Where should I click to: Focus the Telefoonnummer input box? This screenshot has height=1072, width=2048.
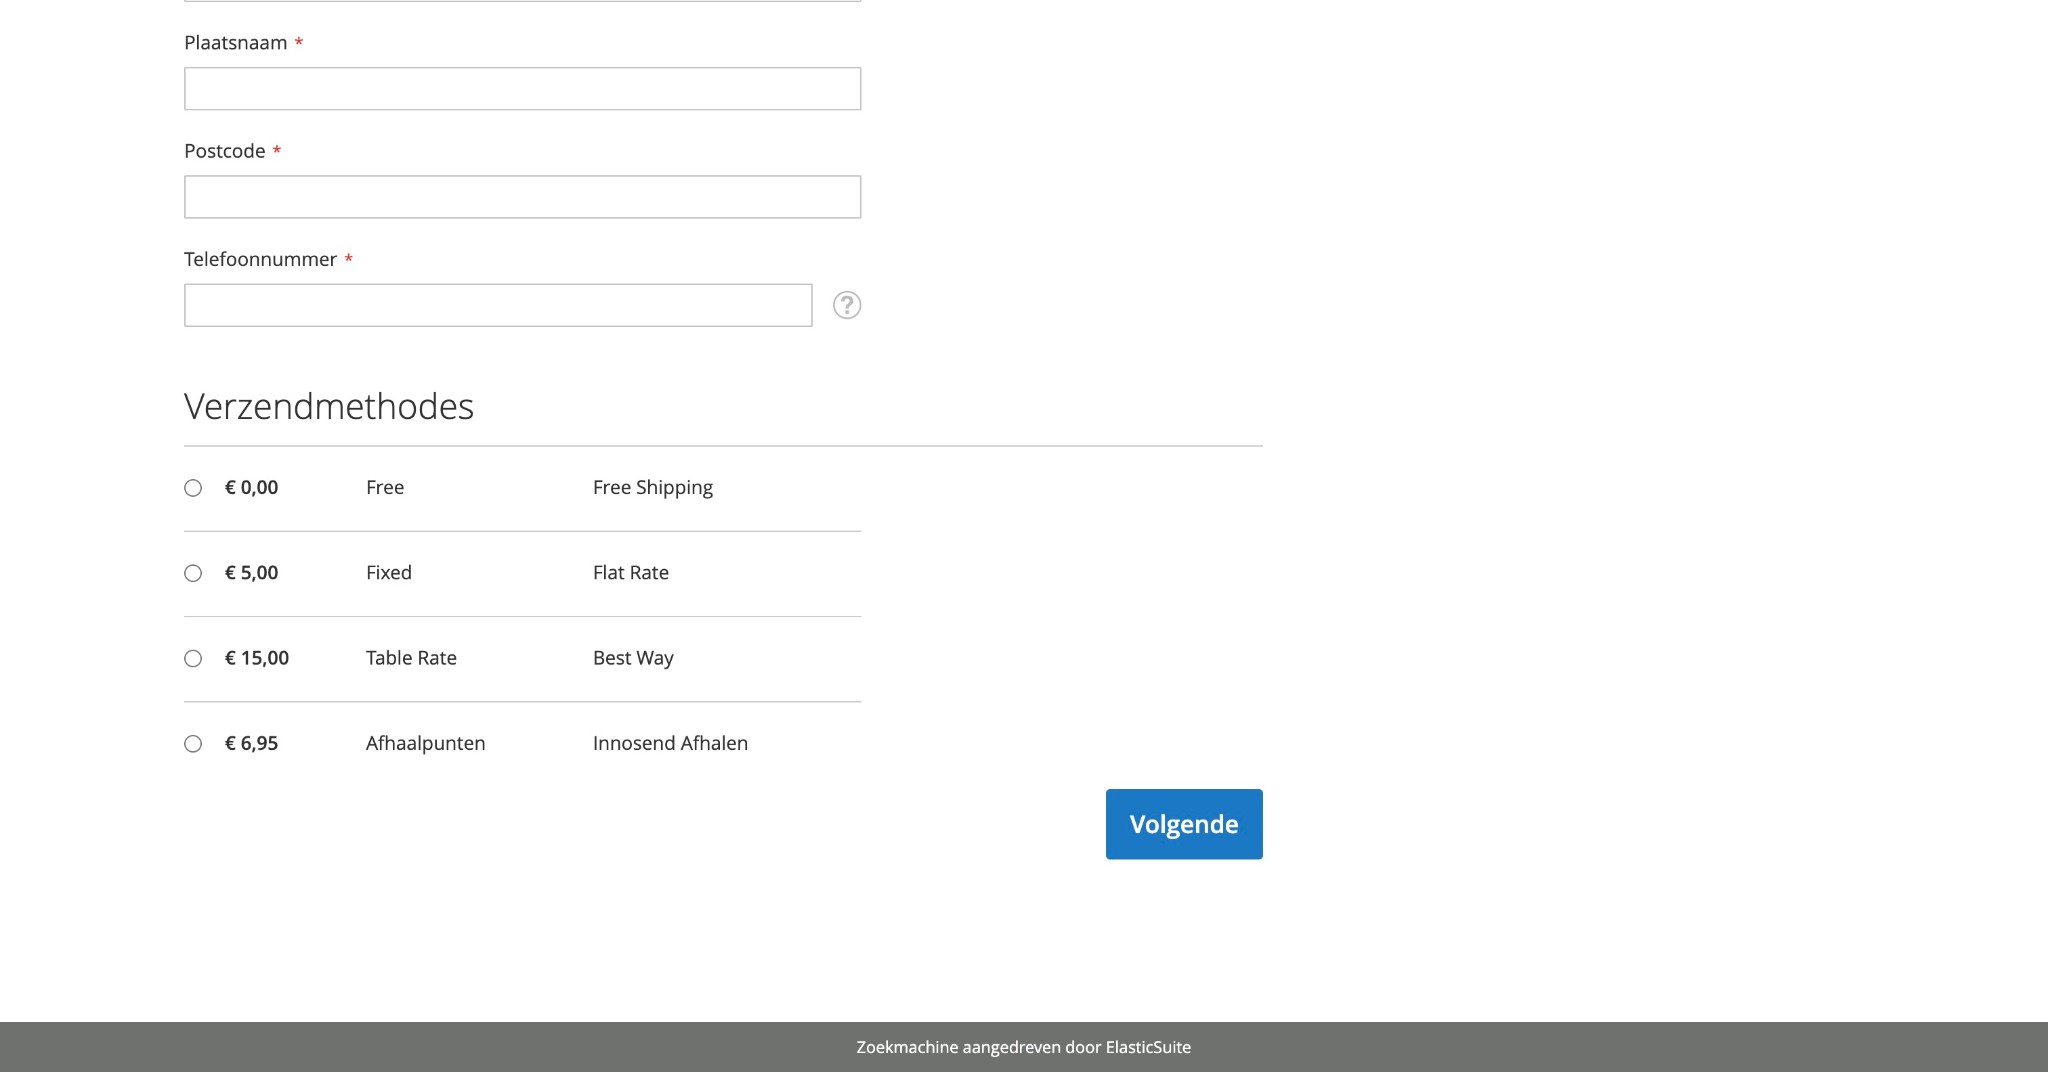[497, 304]
